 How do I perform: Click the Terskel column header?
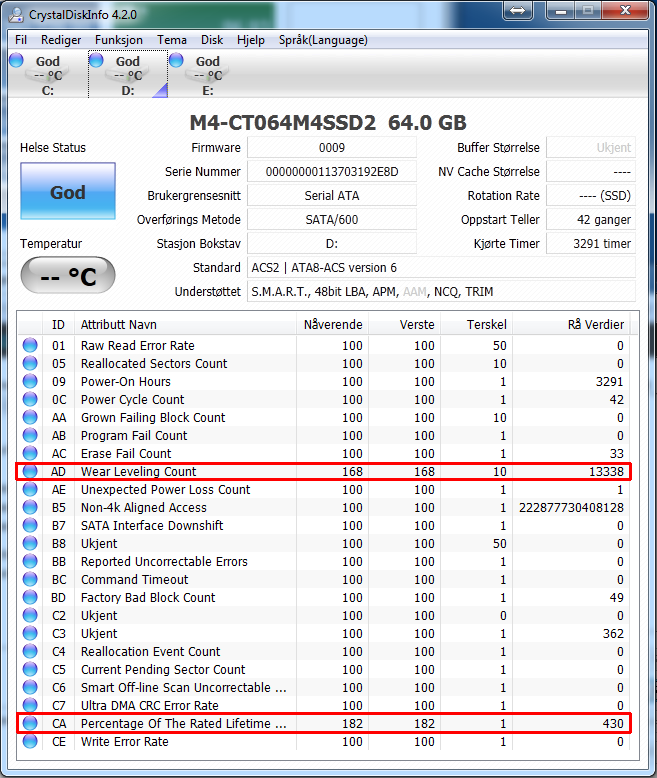(477, 324)
